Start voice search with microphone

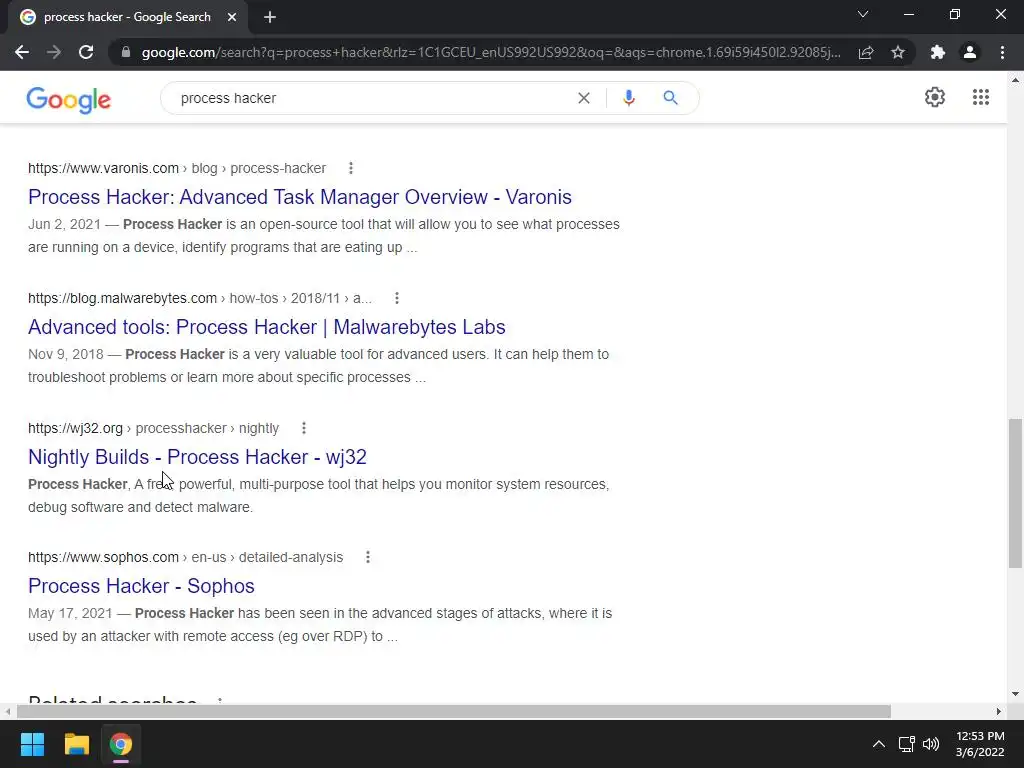click(x=628, y=98)
